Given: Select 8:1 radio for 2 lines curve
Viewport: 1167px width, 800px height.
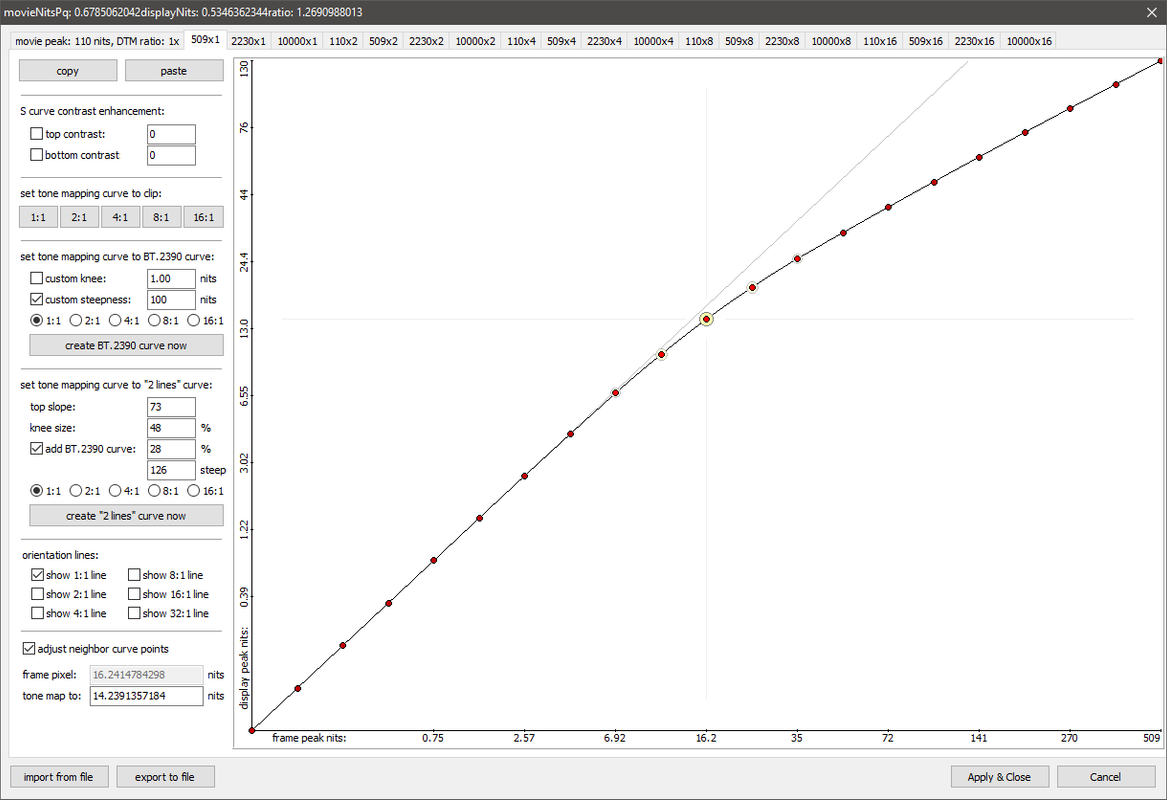Looking at the screenshot, I should [x=154, y=491].
